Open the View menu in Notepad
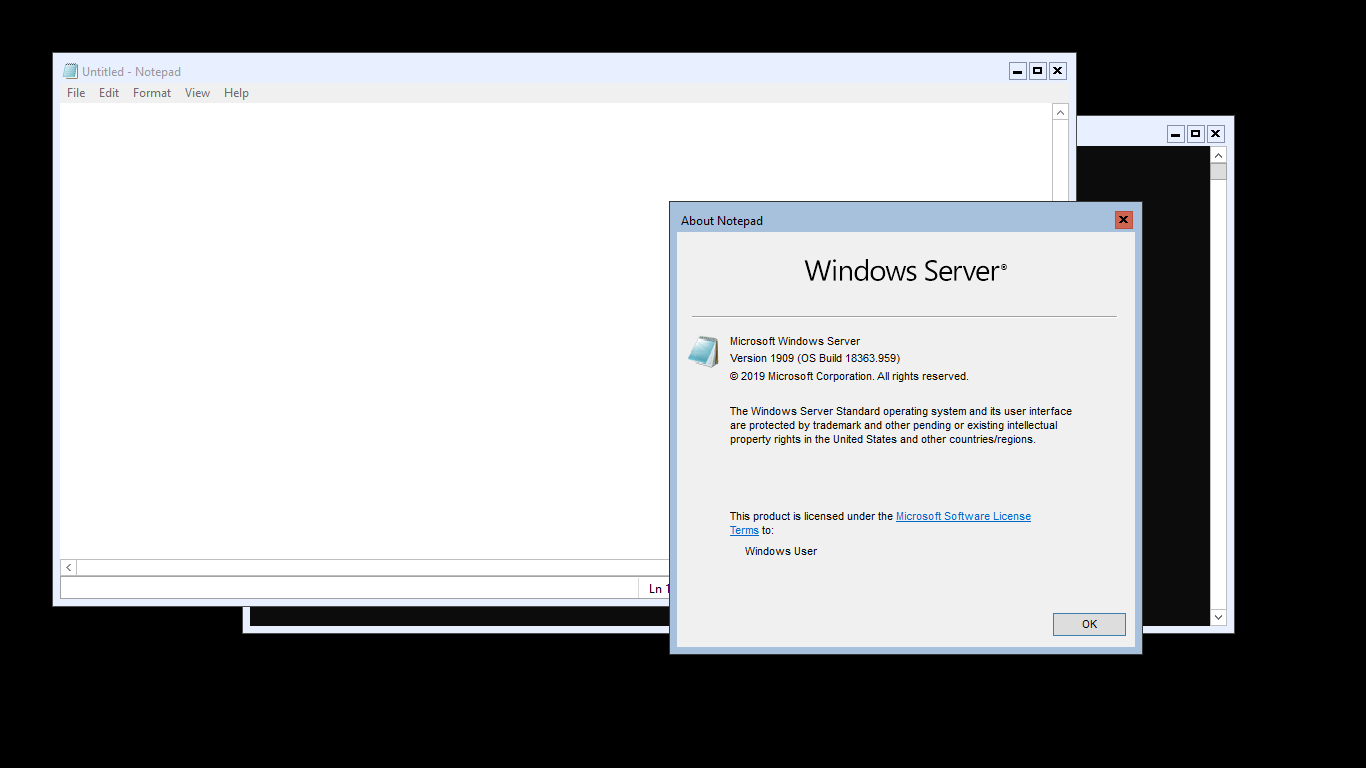The width and height of the screenshot is (1366, 768). 197,93
